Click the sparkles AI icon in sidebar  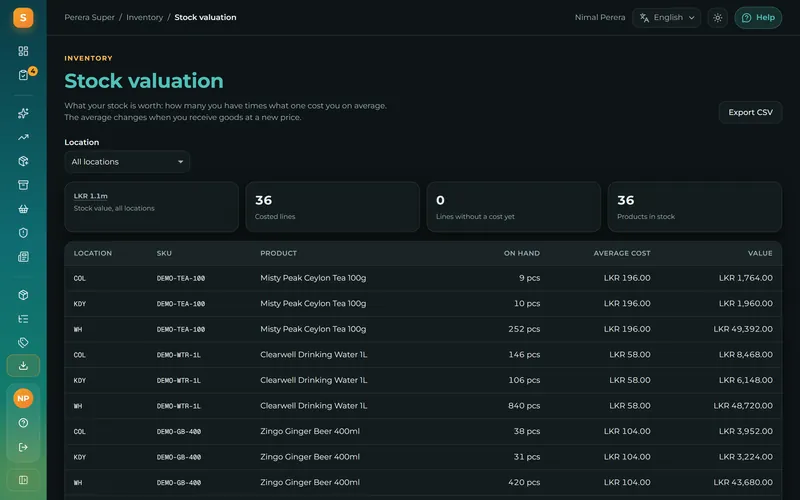[x=23, y=113]
